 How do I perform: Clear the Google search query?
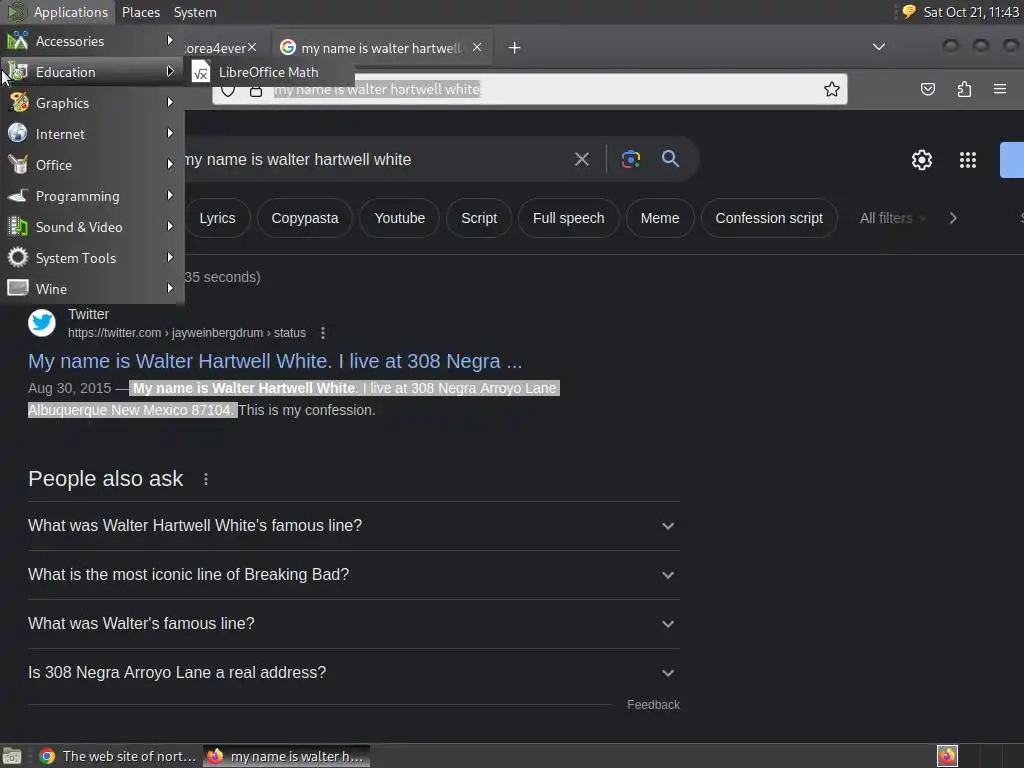coord(581,159)
